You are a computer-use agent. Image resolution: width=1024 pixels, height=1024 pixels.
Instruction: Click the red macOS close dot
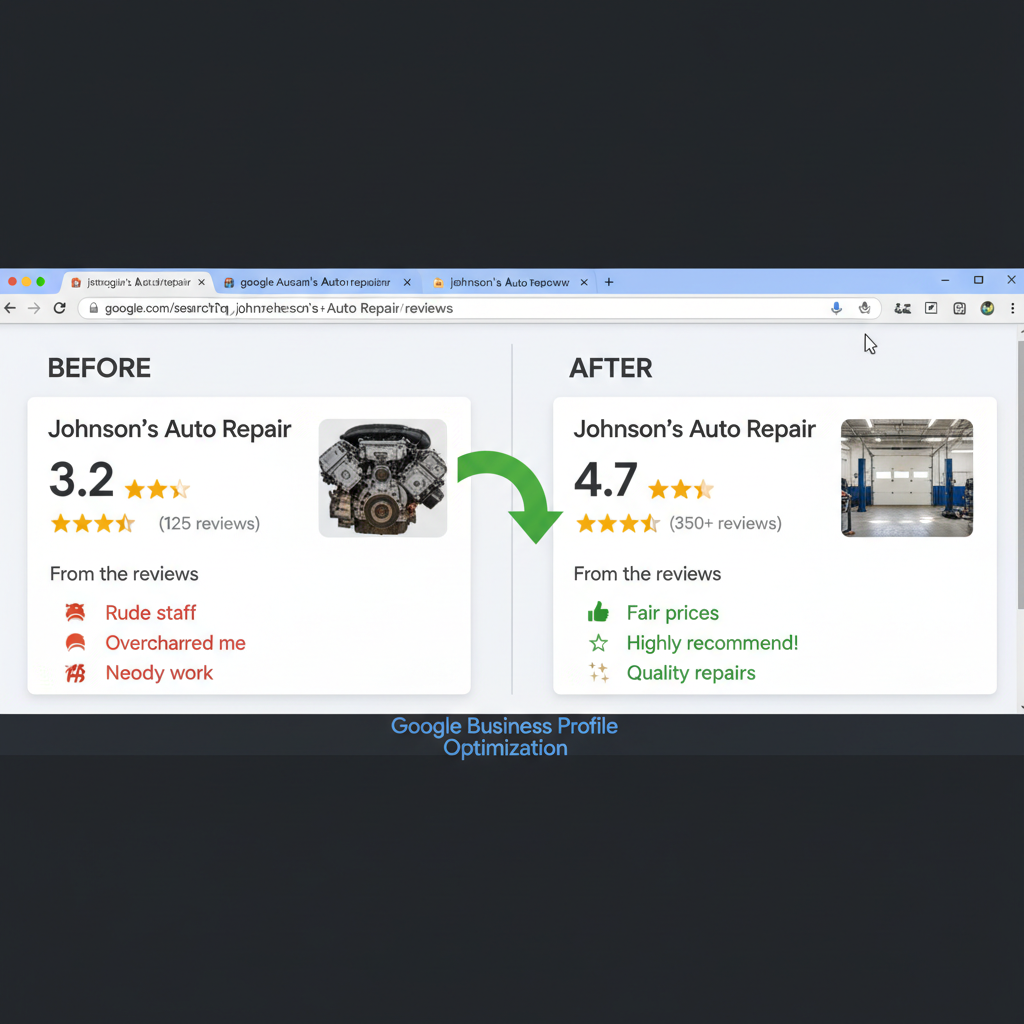coord(12,281)
